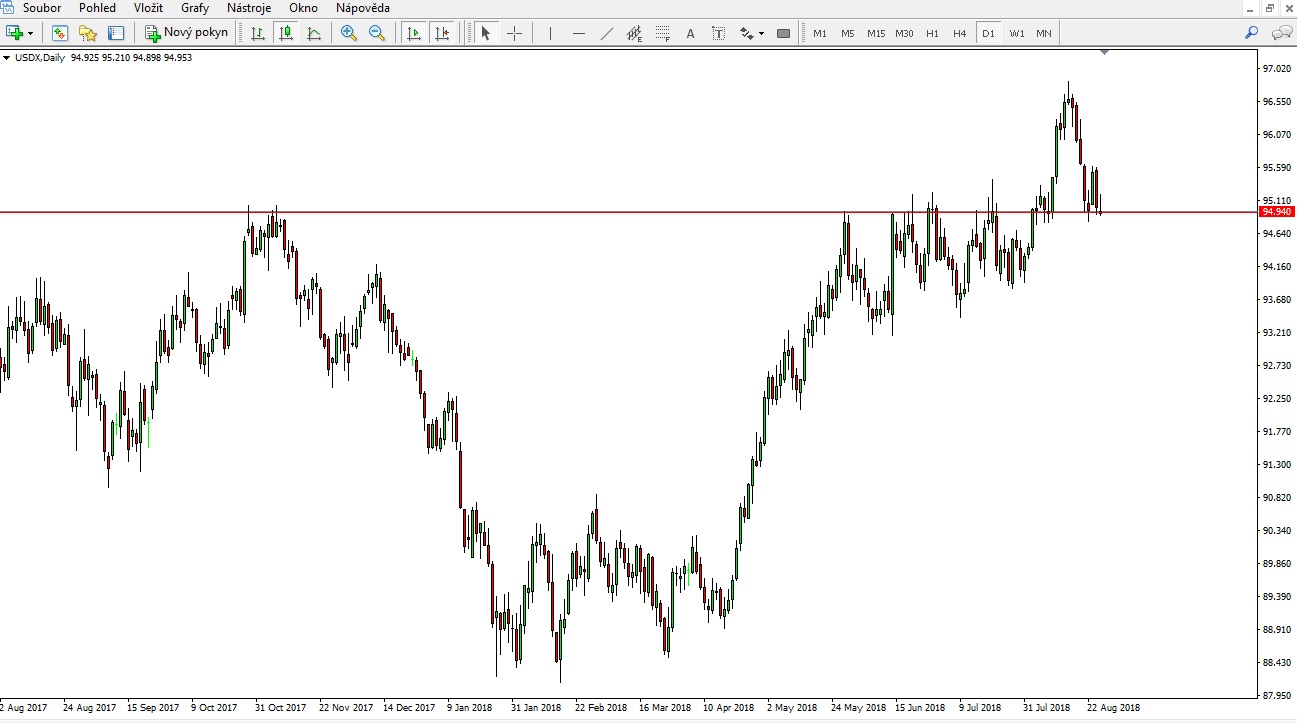Toggle chart shift from right edge
This screenshot has height=723, width=1297.
coord(443,33)
